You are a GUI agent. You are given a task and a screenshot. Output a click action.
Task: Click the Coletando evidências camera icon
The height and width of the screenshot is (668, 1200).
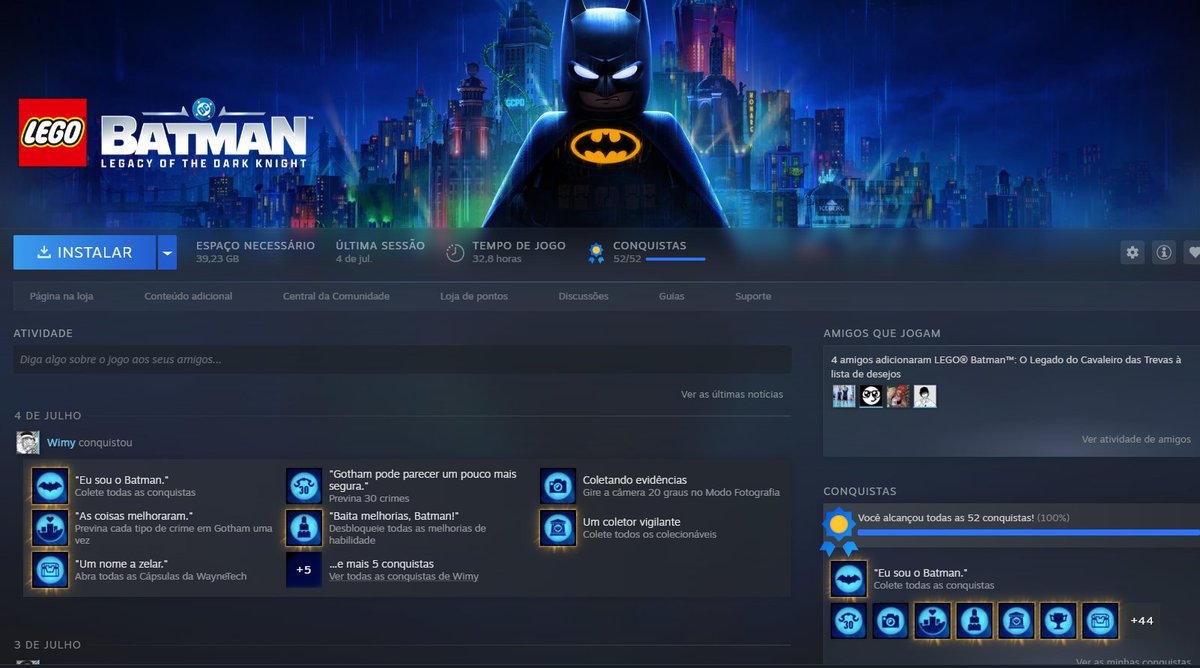tap(558, 486)
